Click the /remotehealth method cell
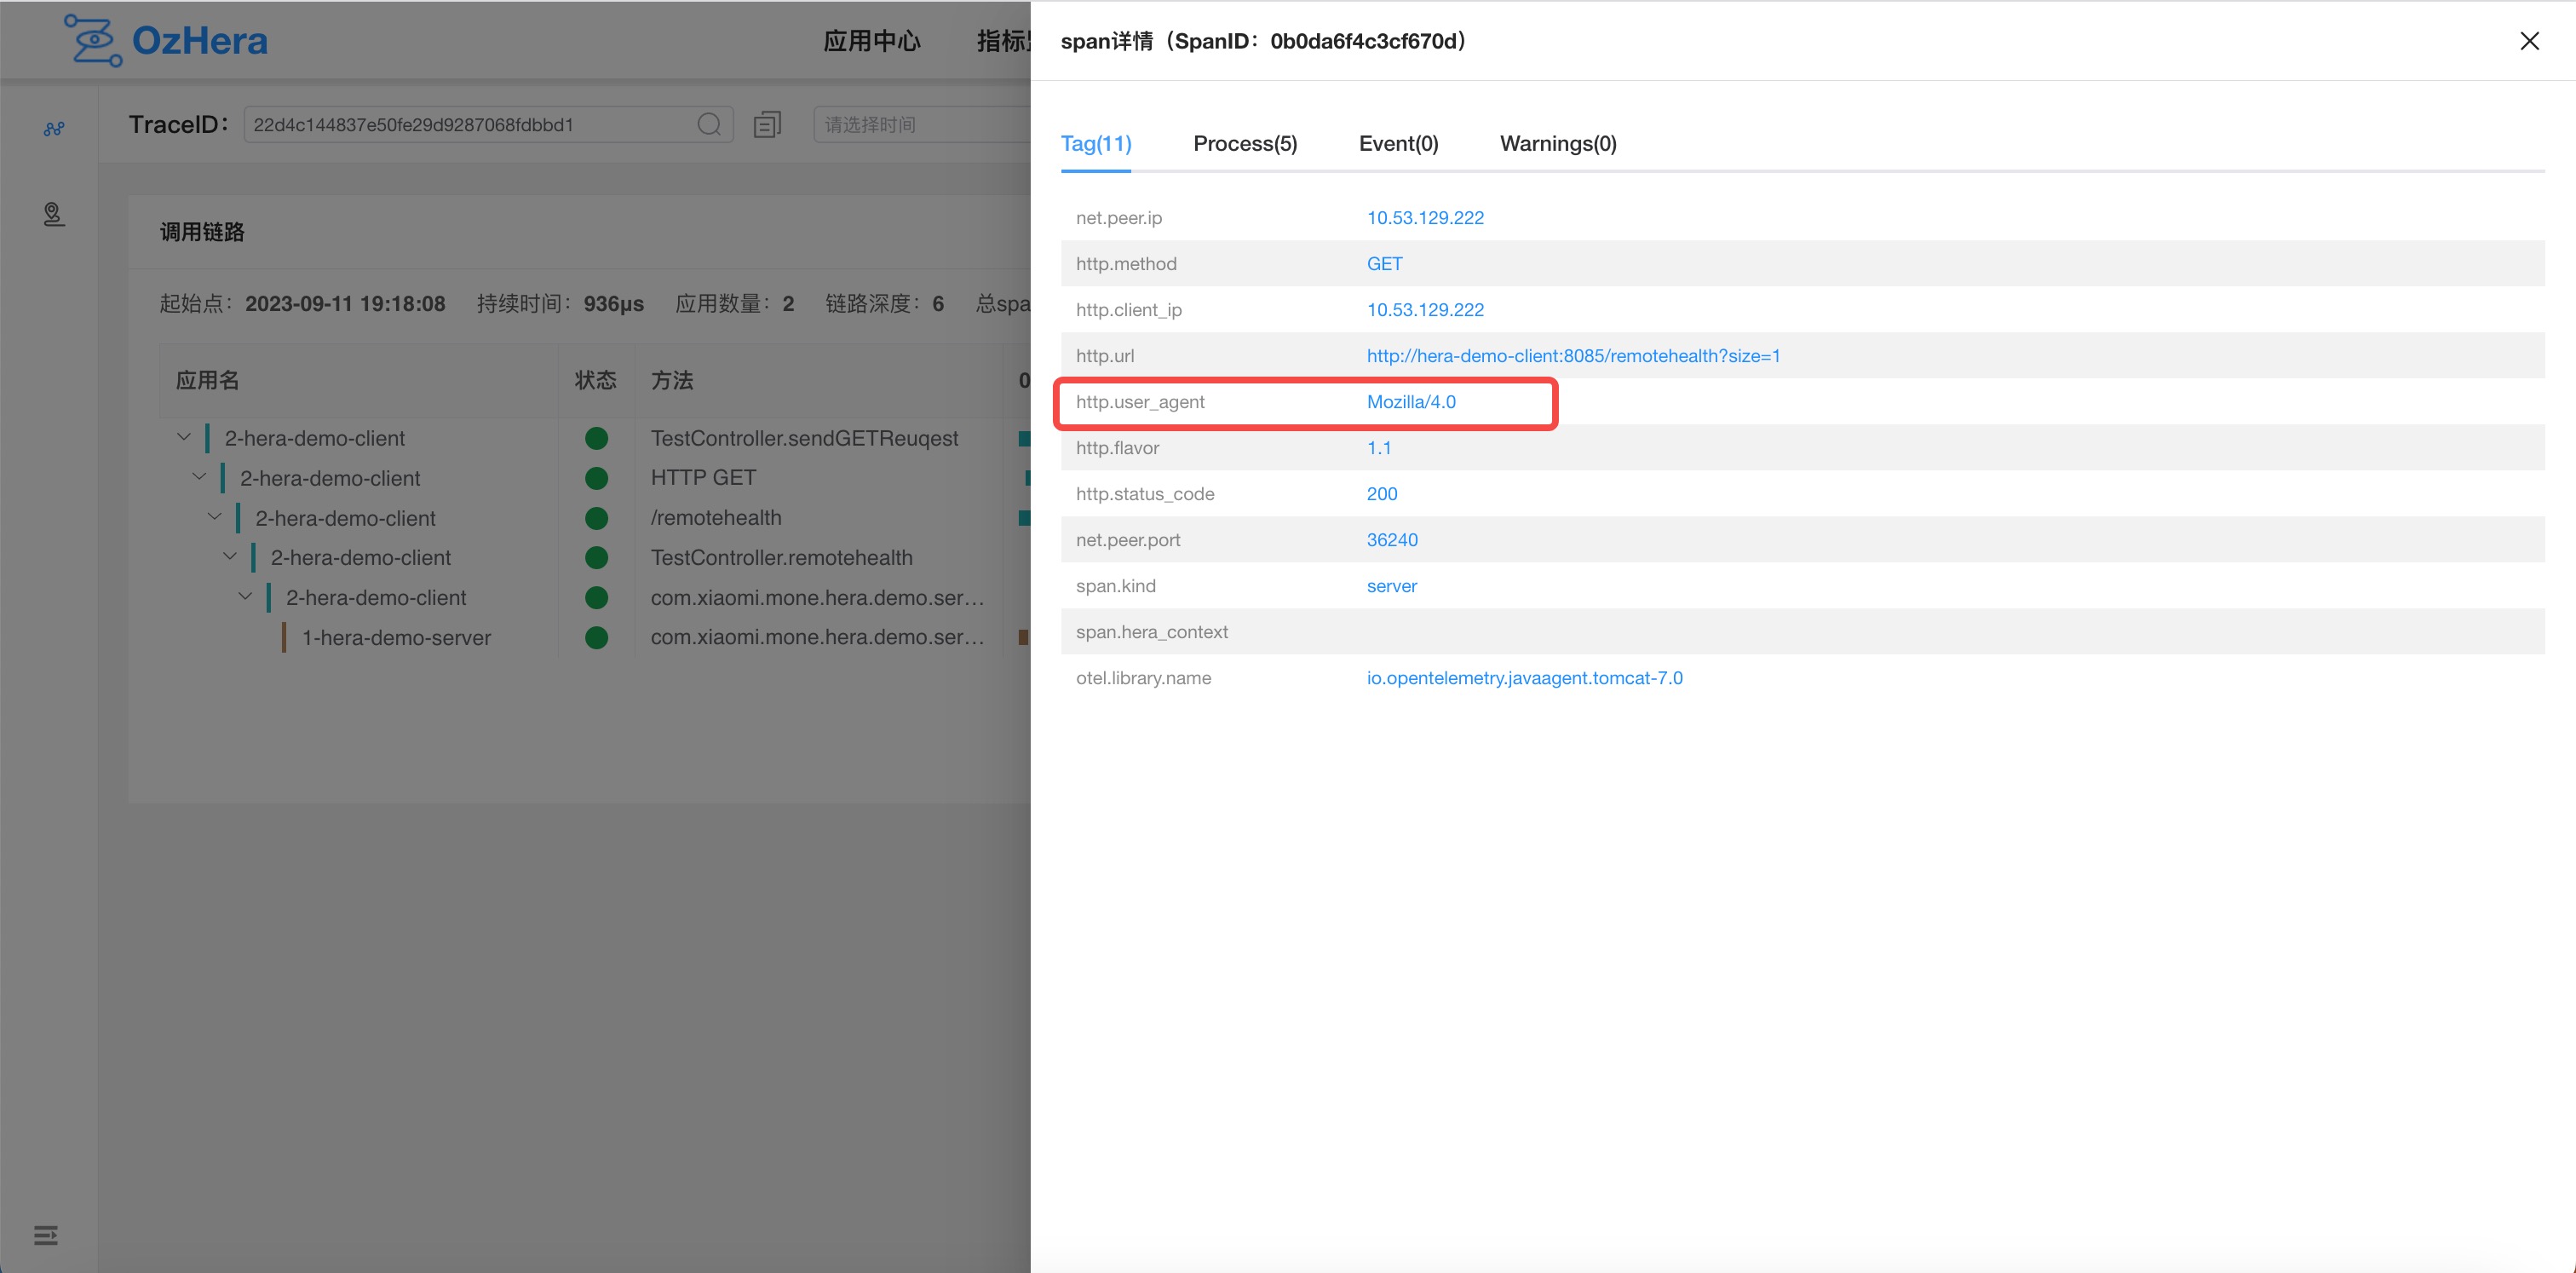The height and width of the screenshot is (1273, 2576). pyautogui.click(x=716, y=518)
